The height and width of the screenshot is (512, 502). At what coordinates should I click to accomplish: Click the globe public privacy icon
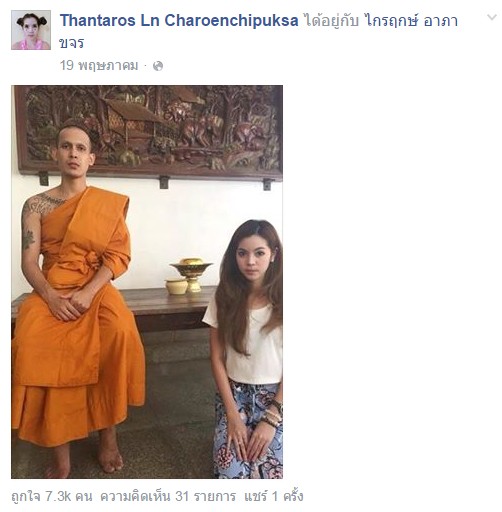[158, 66]
